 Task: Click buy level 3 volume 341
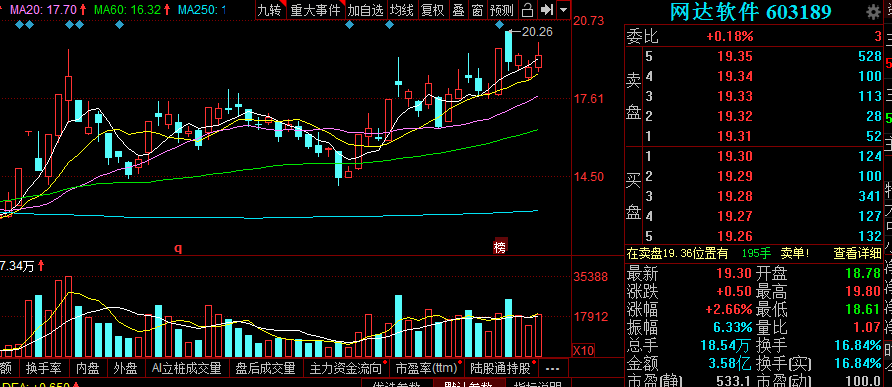870,196
